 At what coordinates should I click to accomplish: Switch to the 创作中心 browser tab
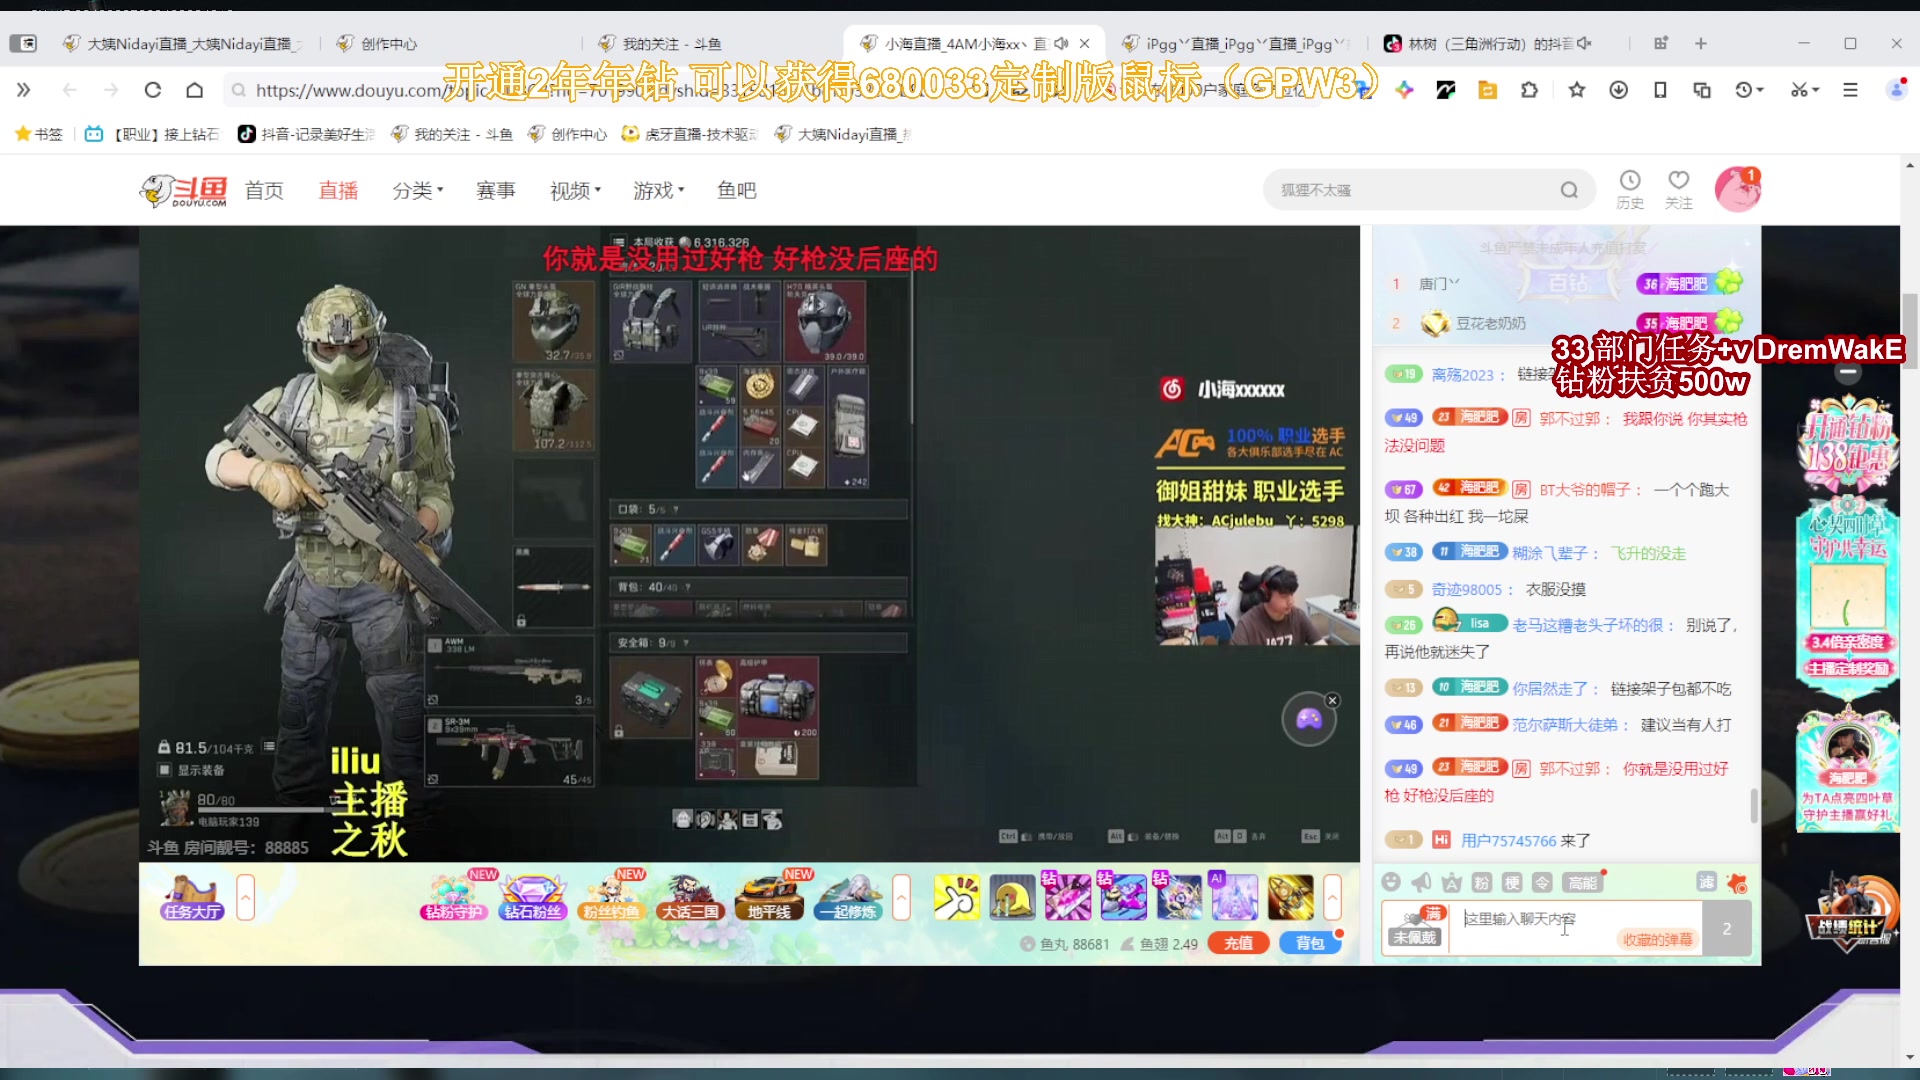tap(388, 44)
